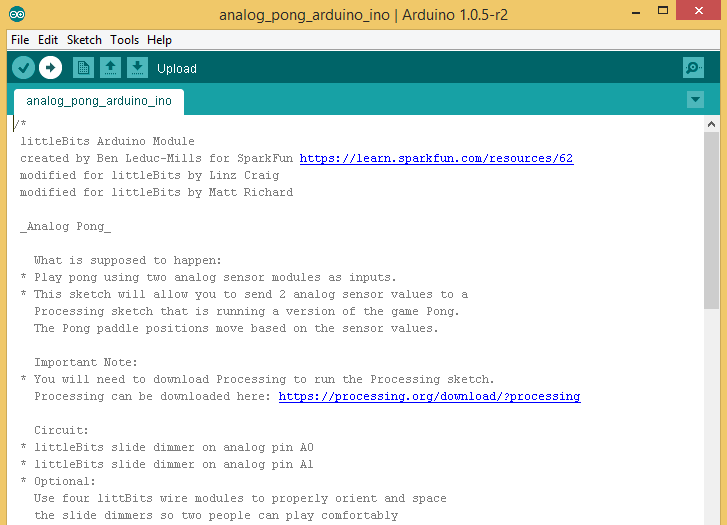Click the "* Optional:" line
727x525 pixels.
tap(57, 481)
